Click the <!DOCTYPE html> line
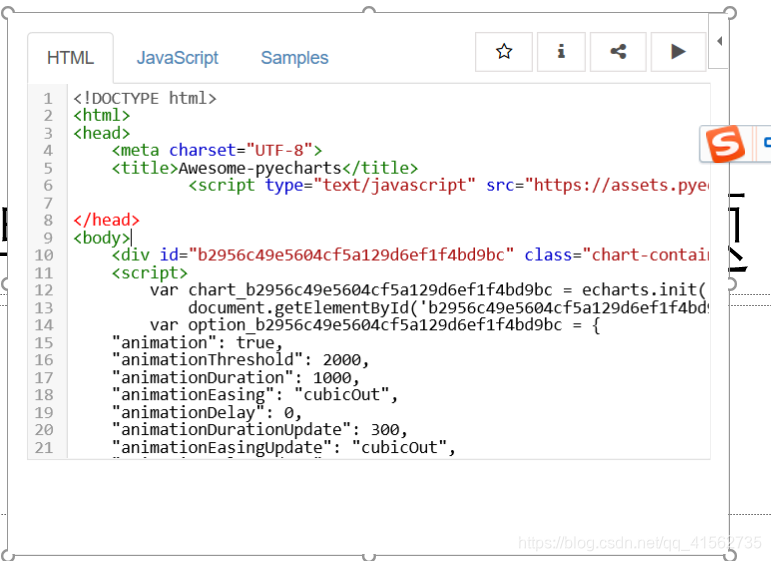Viewport: 771px width, 561px height. click(x=145, y=98)
